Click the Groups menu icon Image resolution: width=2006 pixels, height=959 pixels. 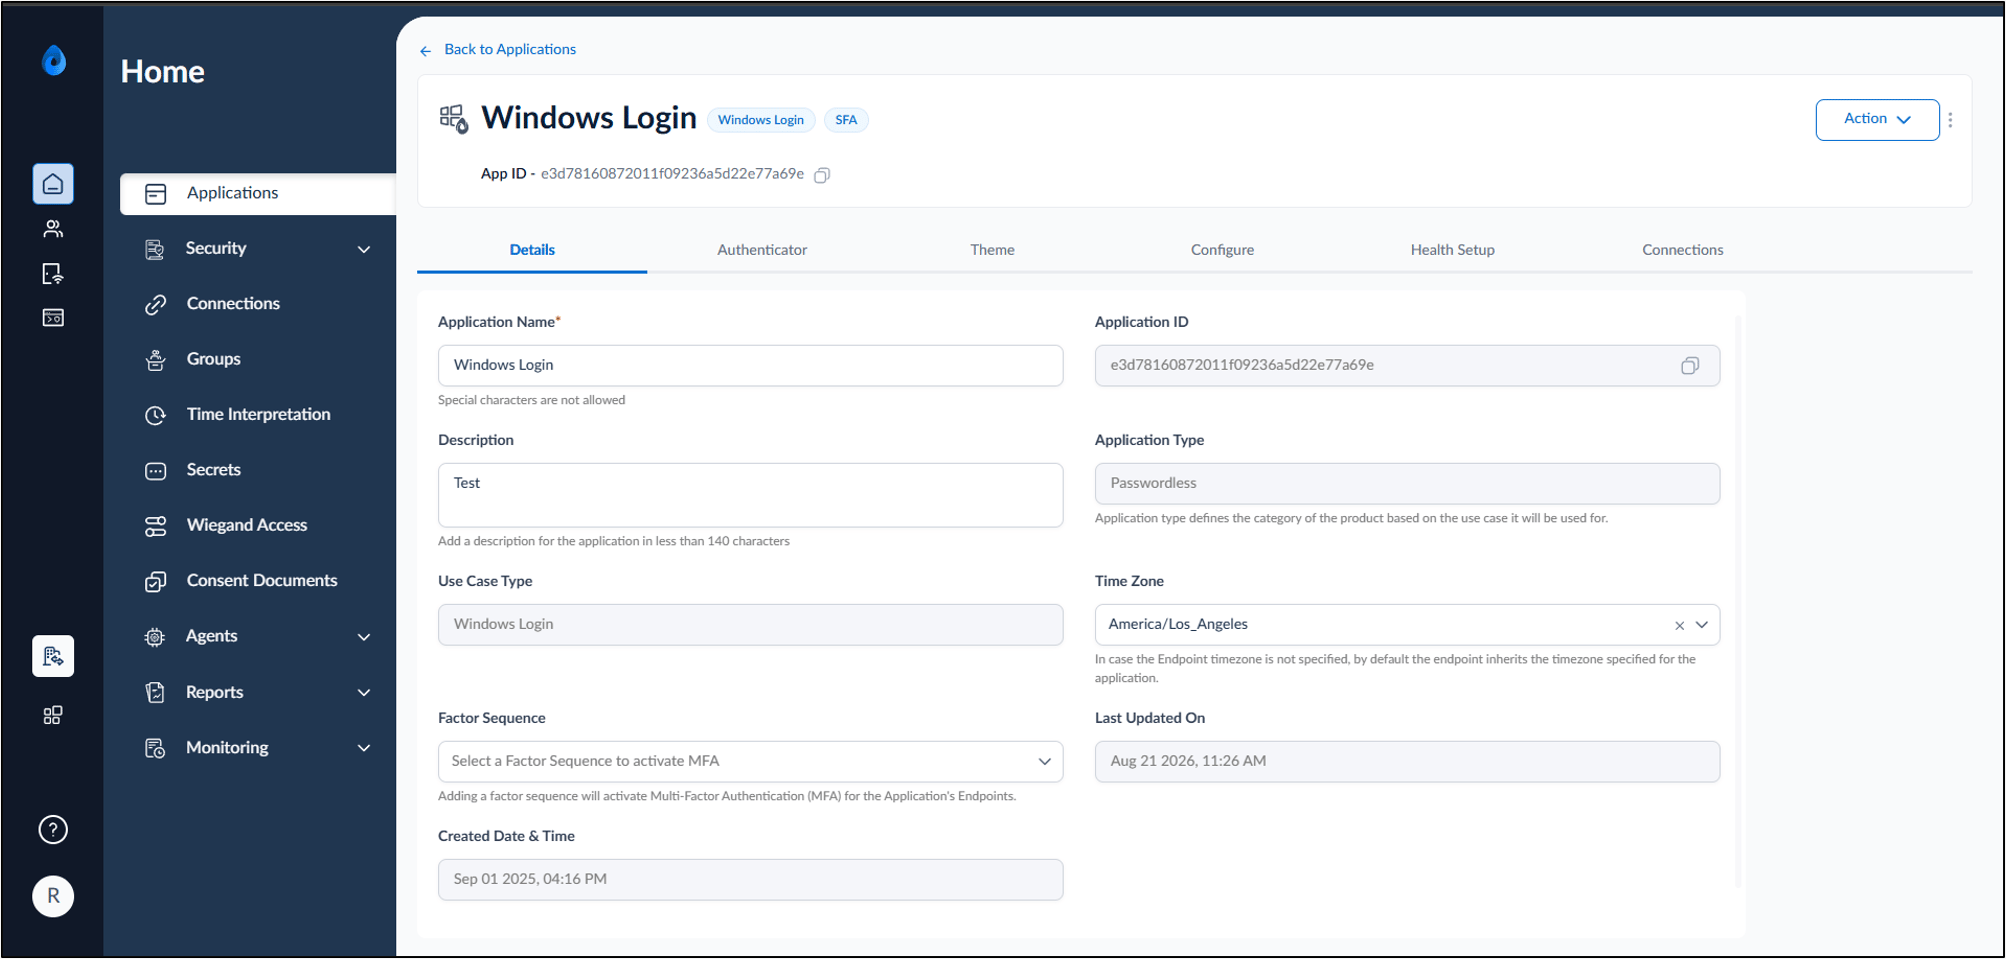pos(155,360)
